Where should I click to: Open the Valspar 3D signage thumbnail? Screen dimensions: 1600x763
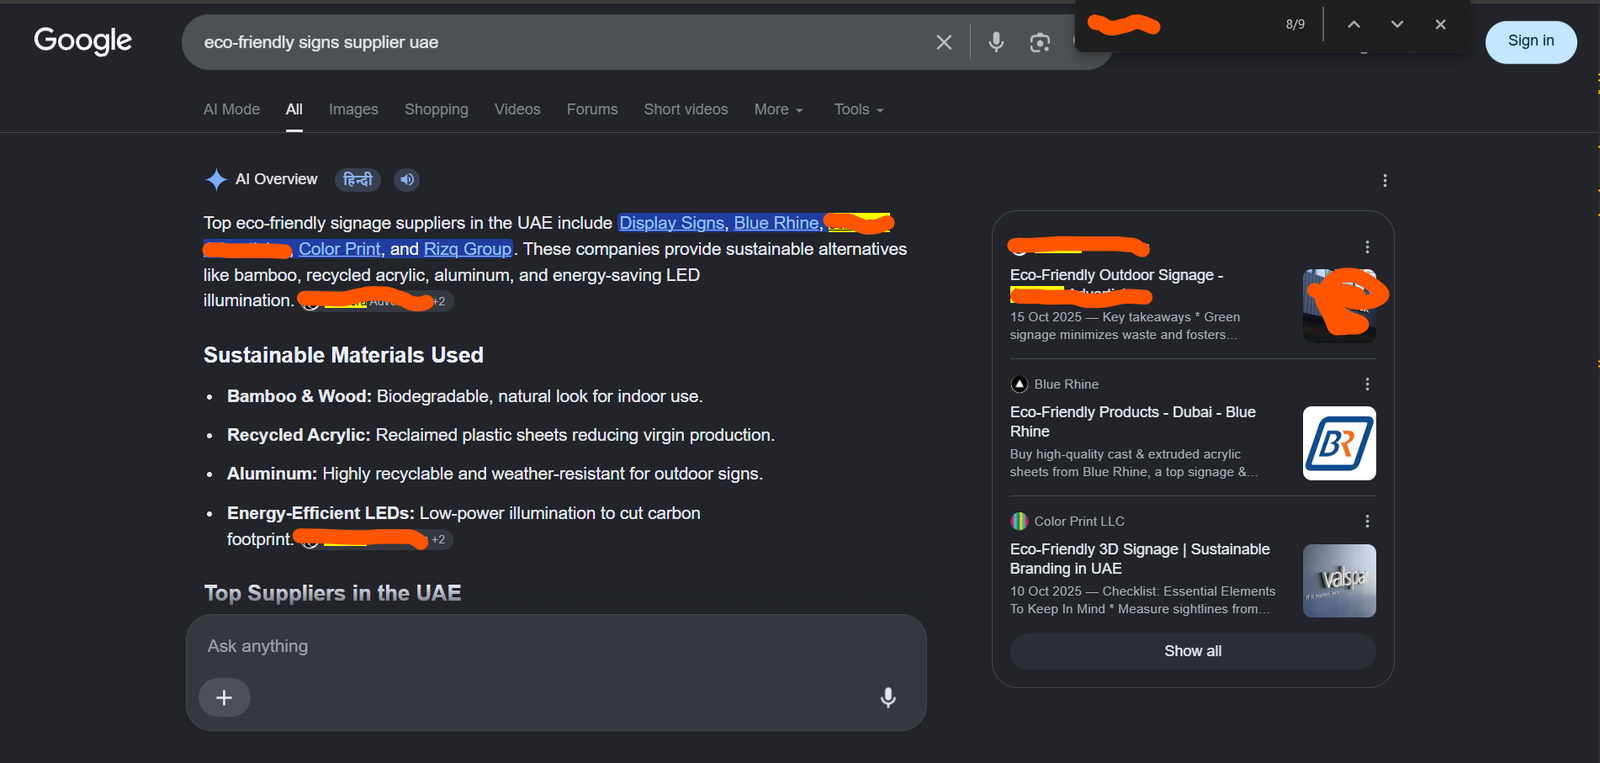[x=1340, y=580]
